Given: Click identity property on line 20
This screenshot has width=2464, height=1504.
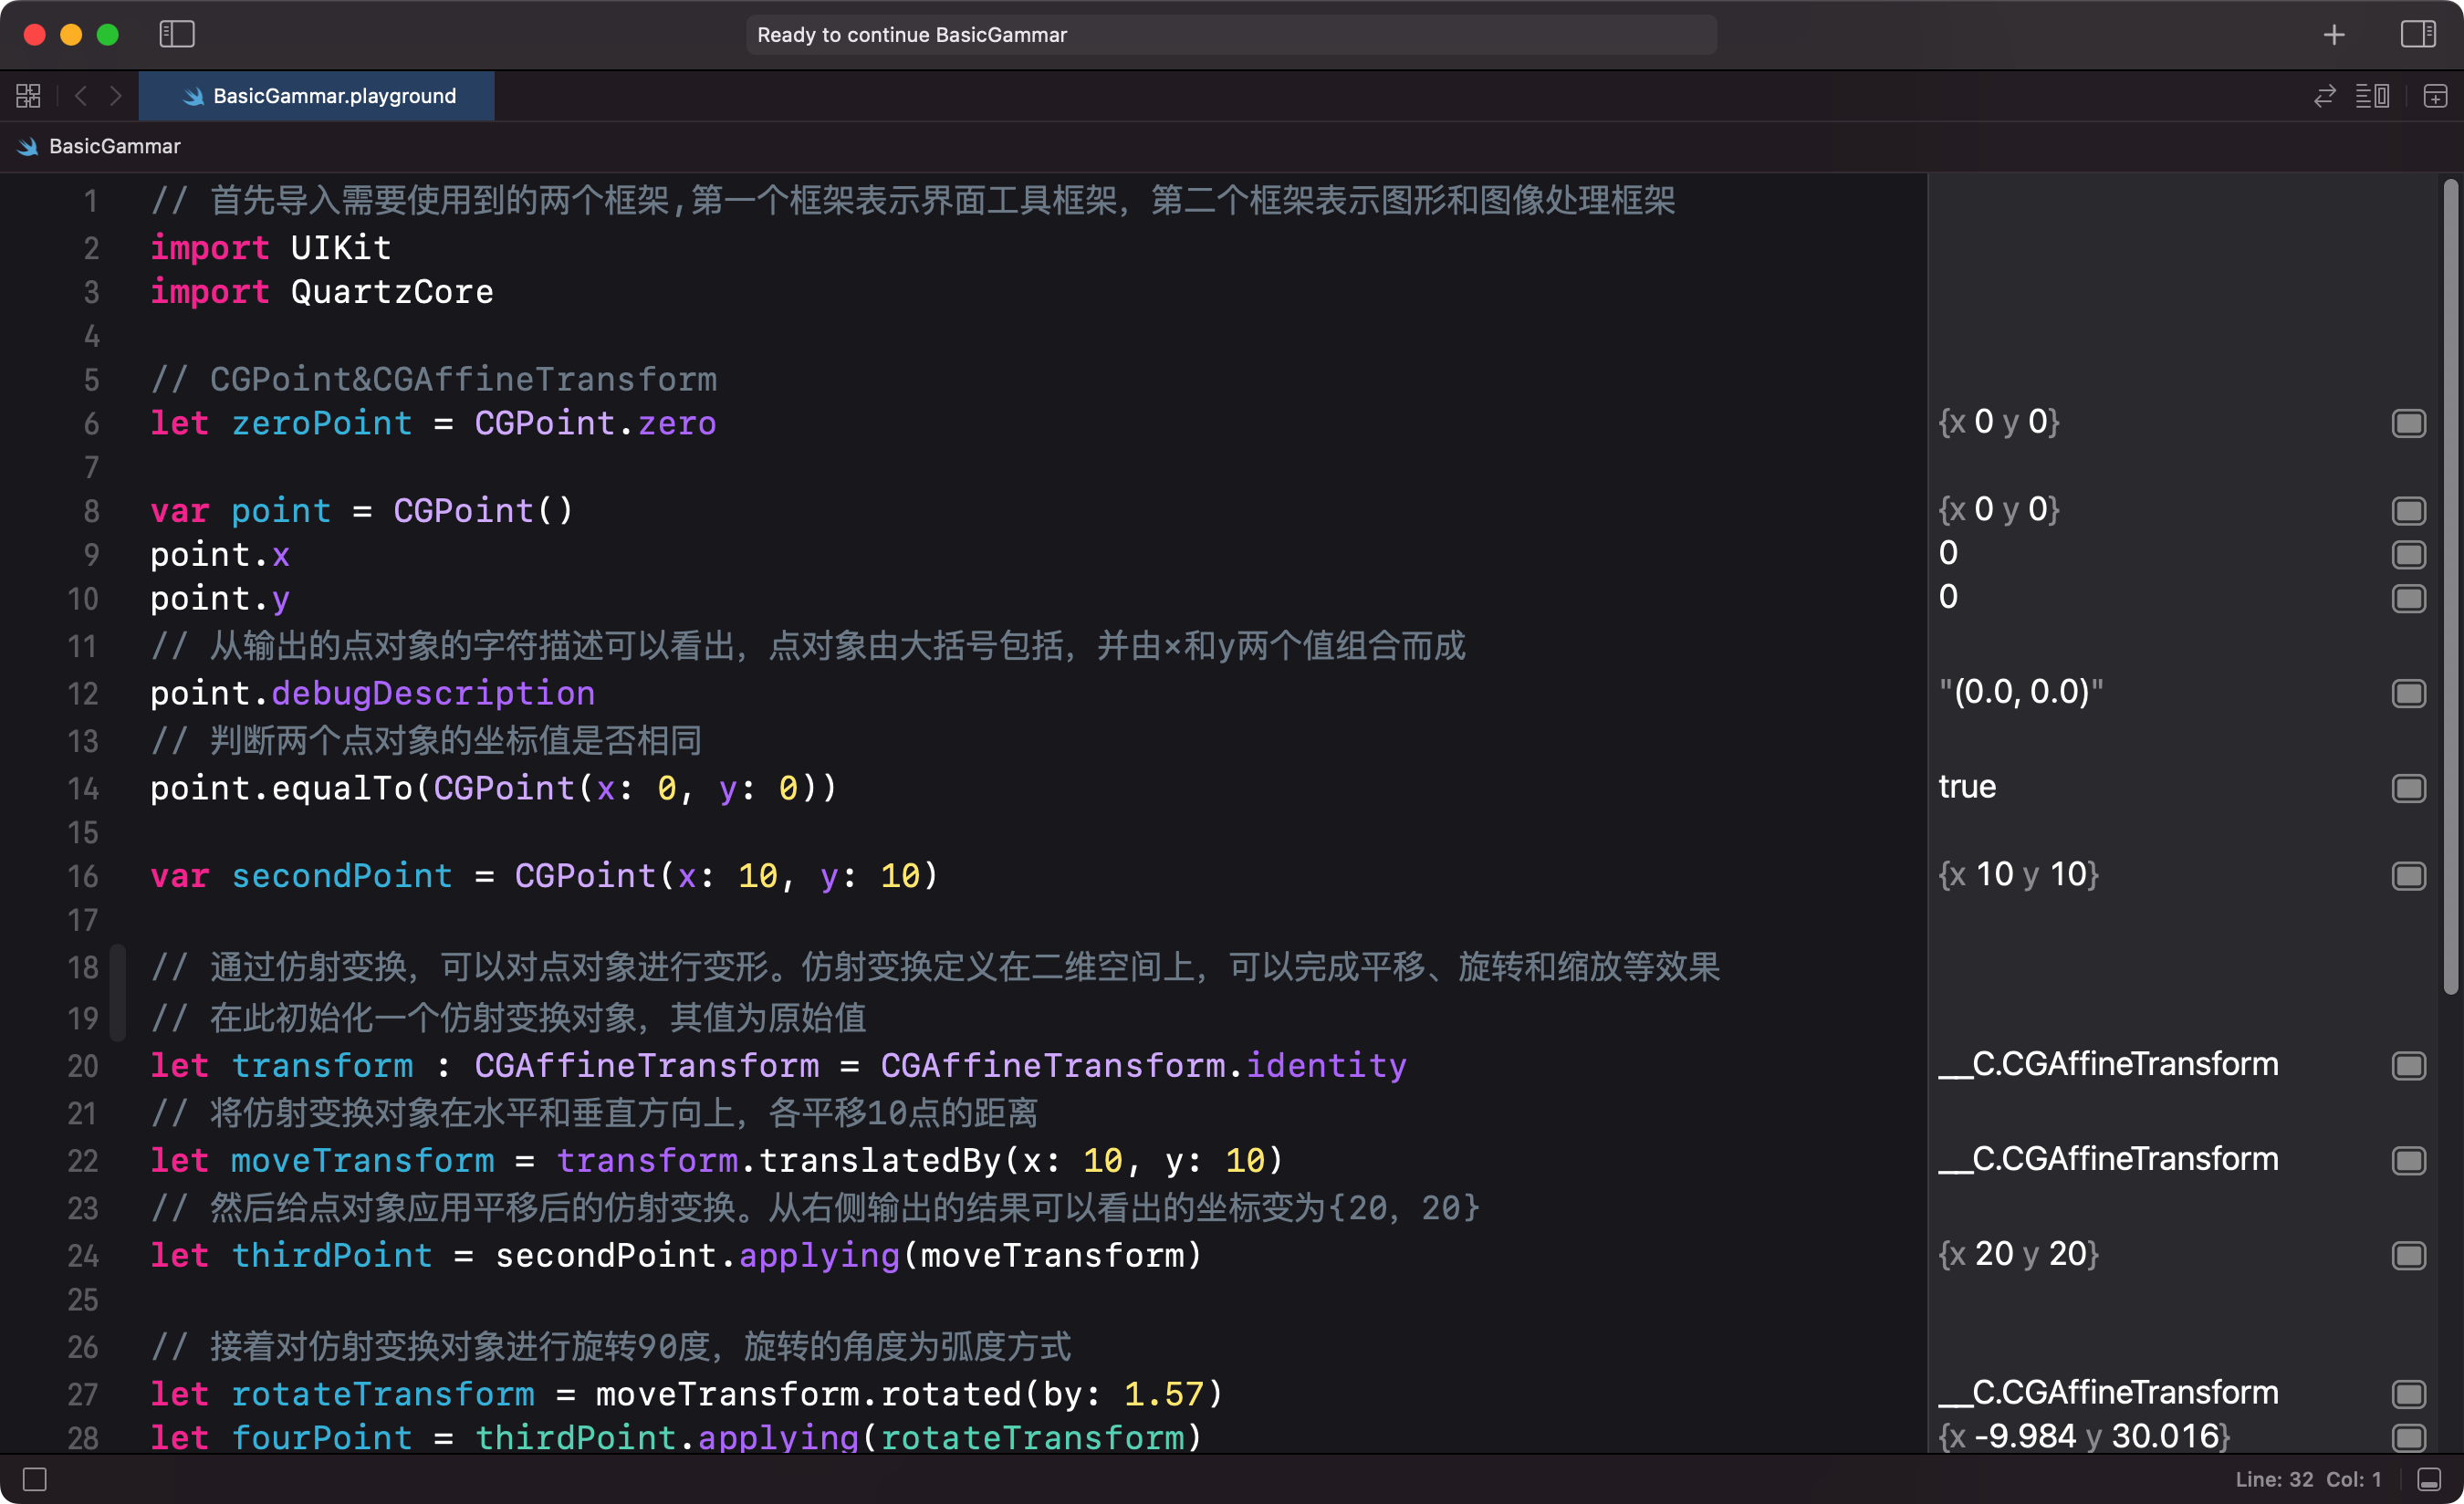Looking at the screenshot, I should pyautogui.click(x=1326, y=1066).
